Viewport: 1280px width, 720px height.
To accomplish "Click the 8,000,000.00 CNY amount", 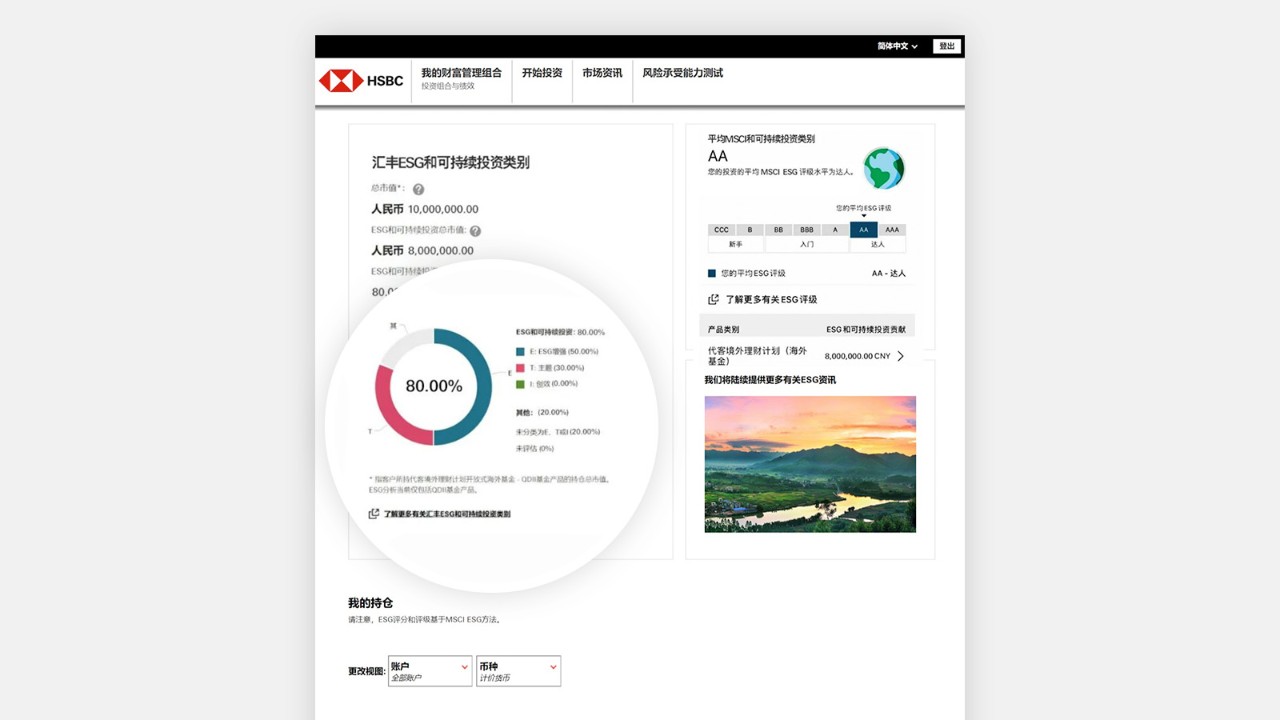I will click(857, 356).
